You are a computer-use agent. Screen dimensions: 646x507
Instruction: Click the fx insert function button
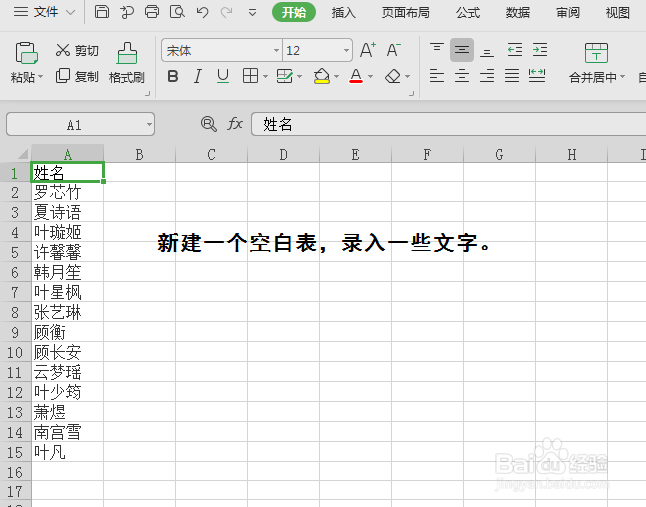235,124
